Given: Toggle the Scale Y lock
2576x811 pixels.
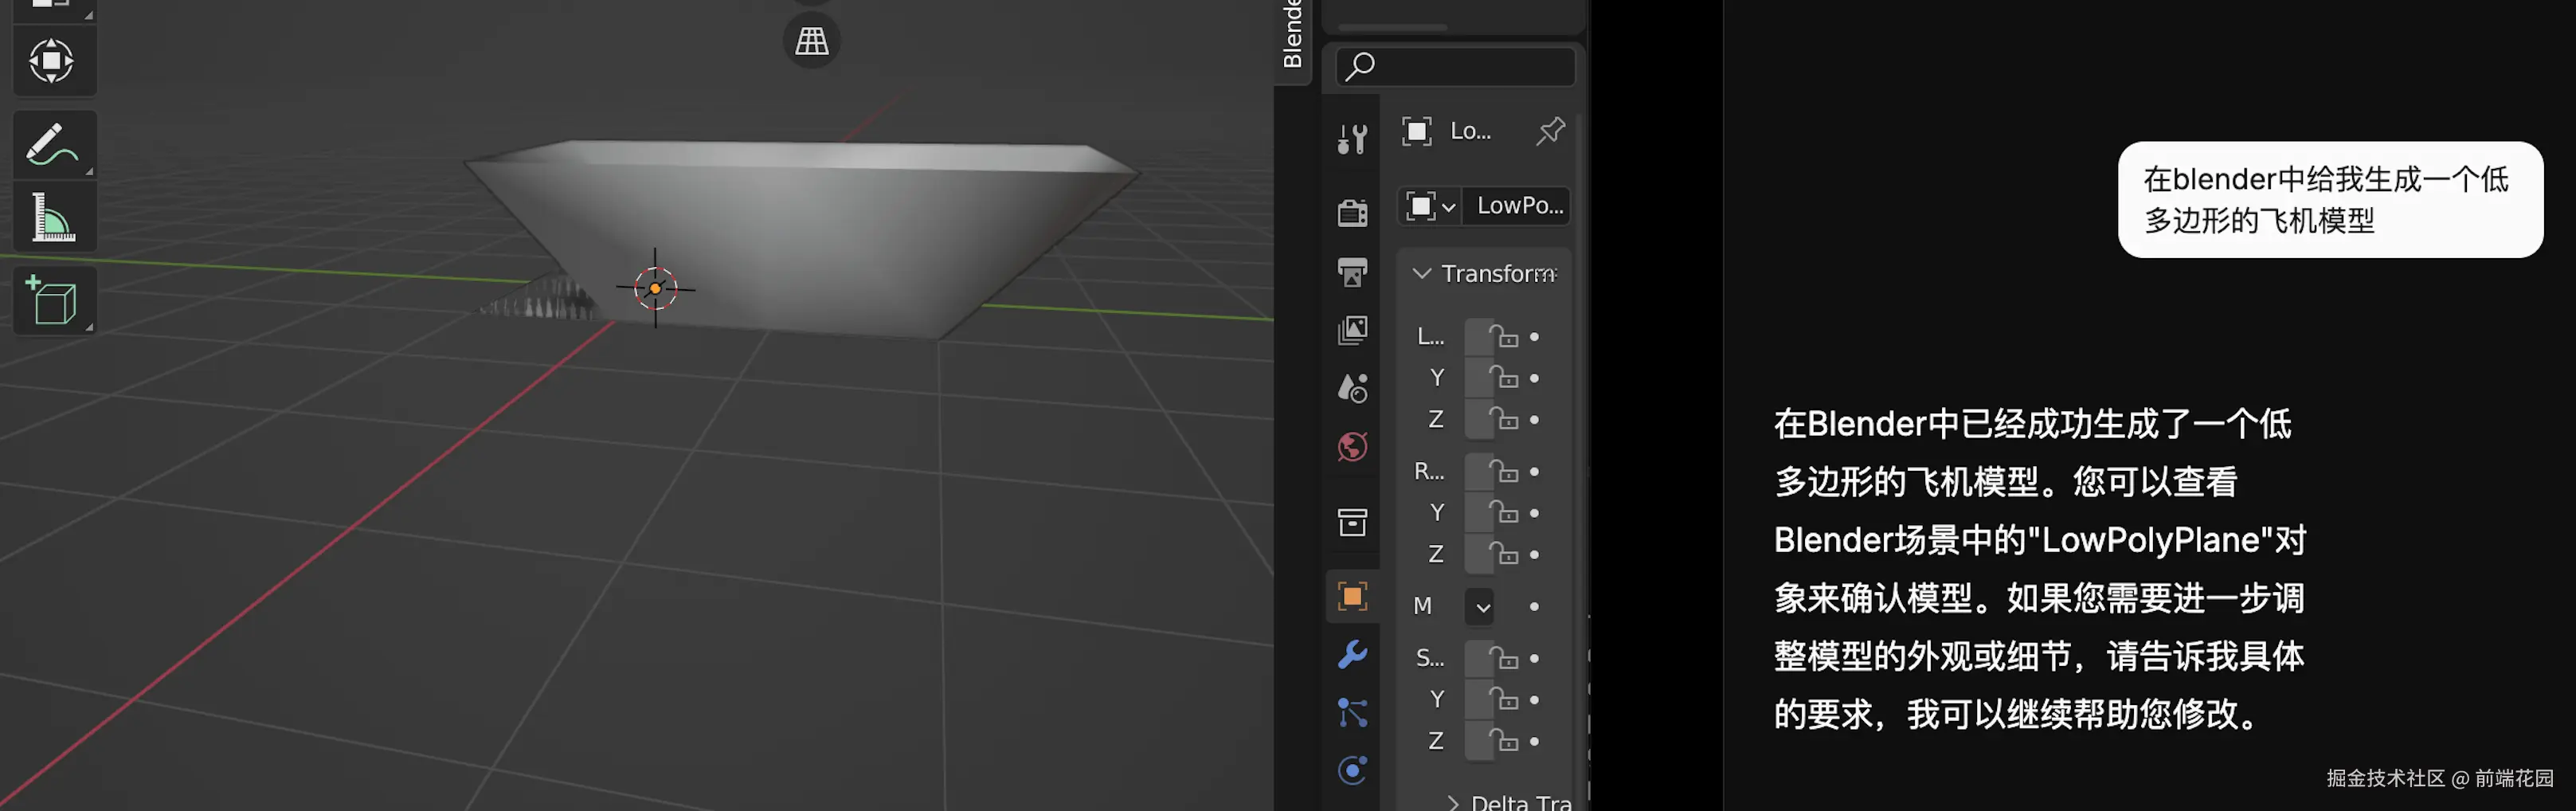Looking at the screenshot, I should (1503, 700).
